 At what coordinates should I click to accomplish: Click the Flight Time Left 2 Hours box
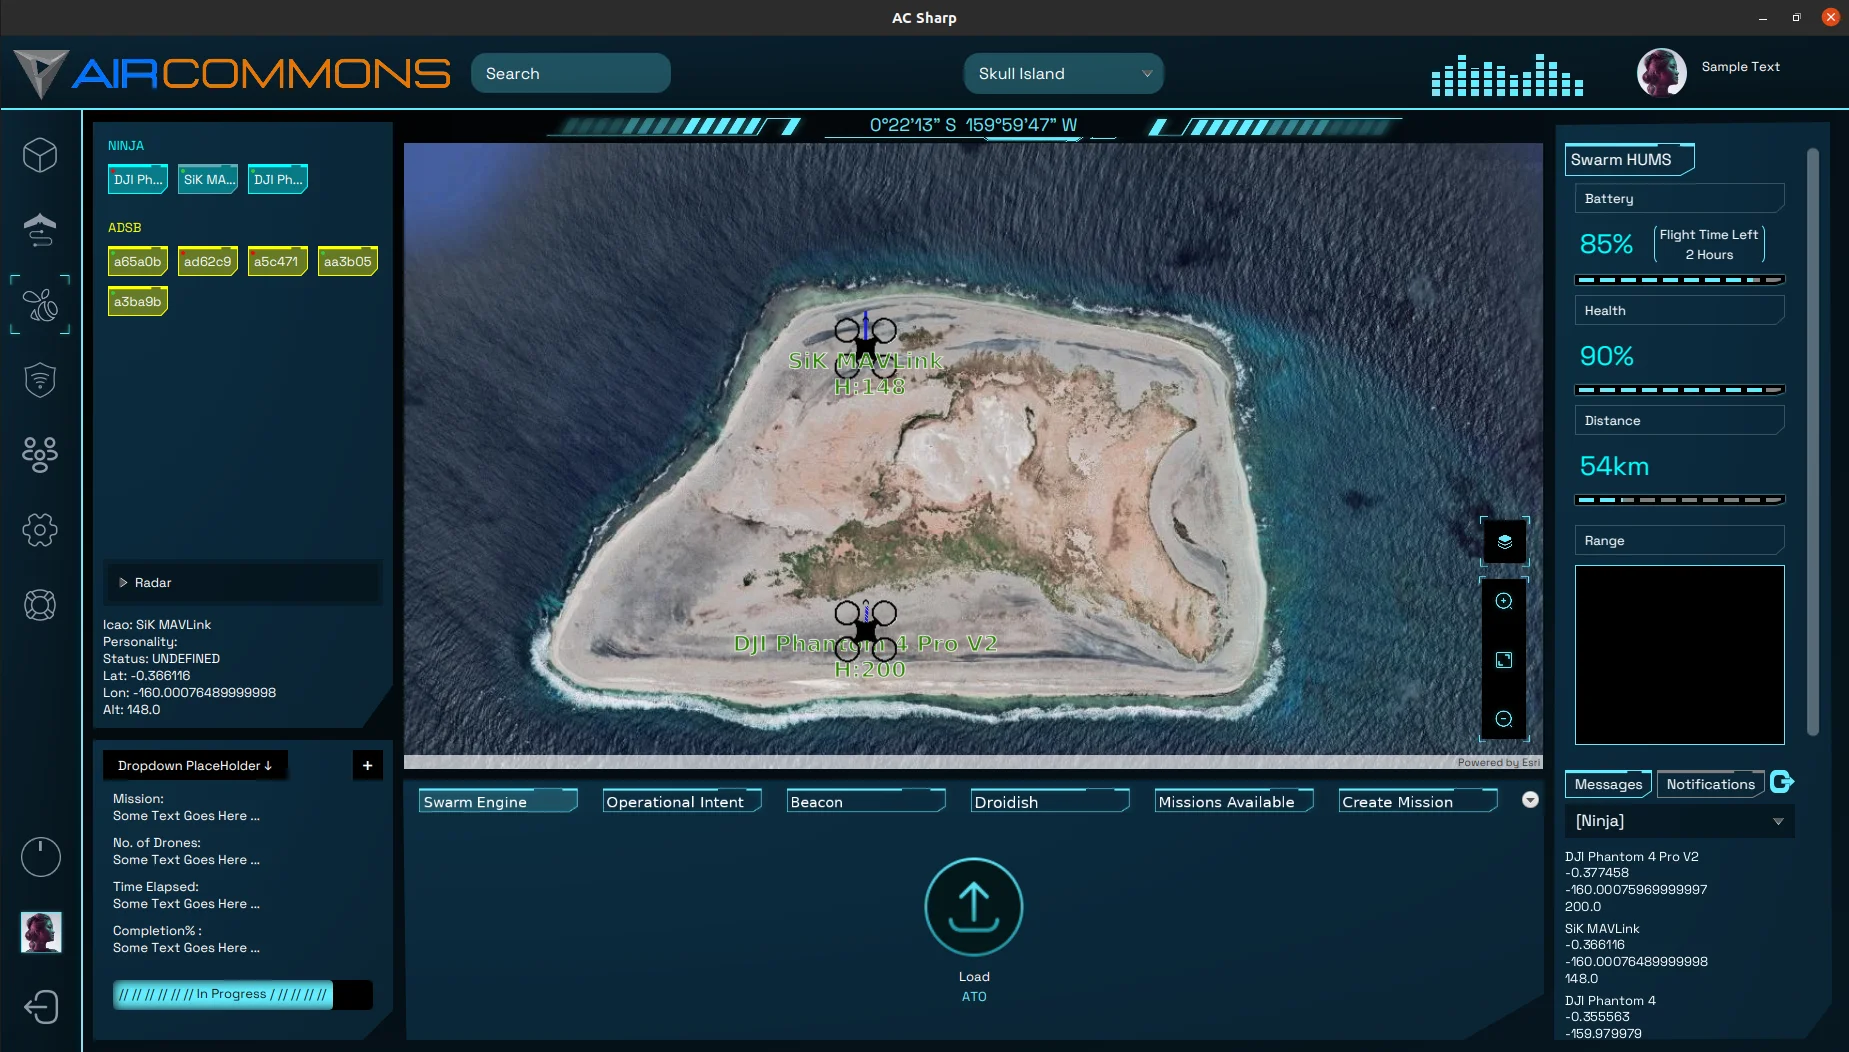coord(1709,245)
